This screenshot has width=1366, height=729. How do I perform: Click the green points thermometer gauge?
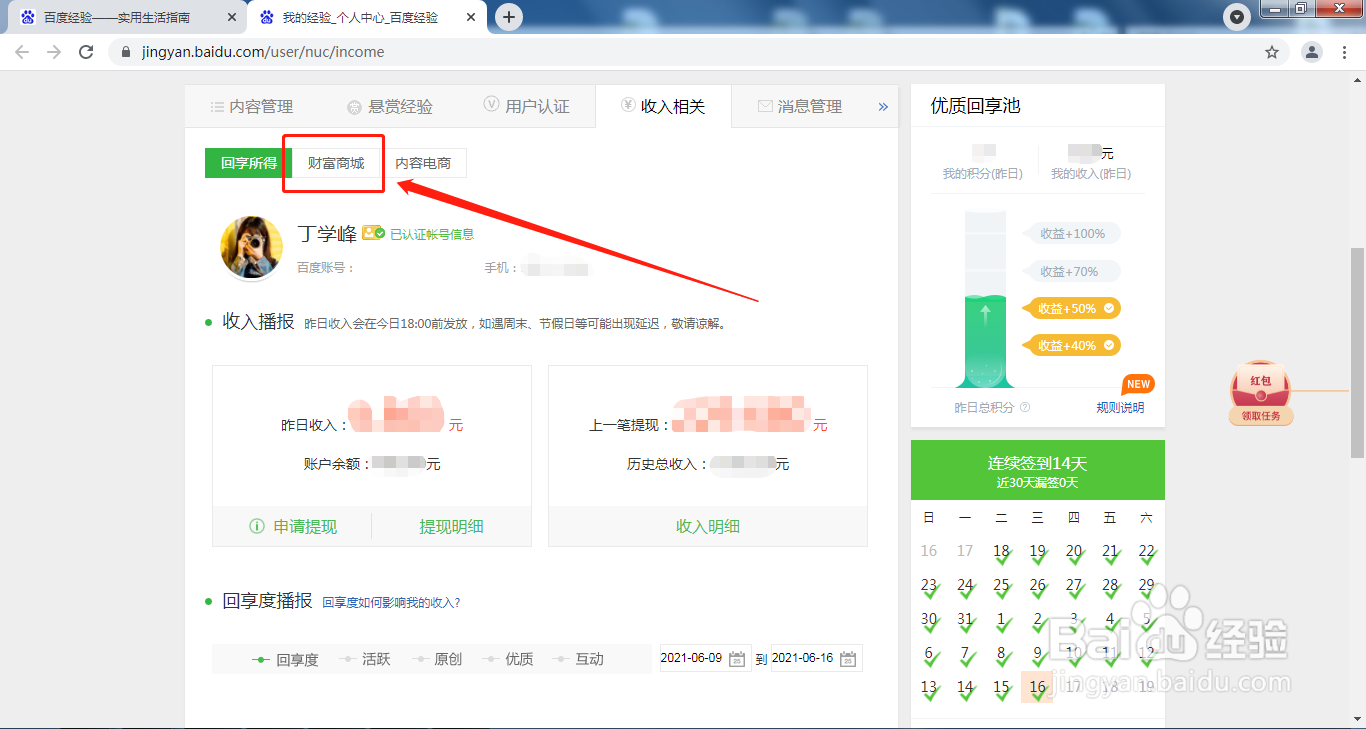[x=986, y=299]
